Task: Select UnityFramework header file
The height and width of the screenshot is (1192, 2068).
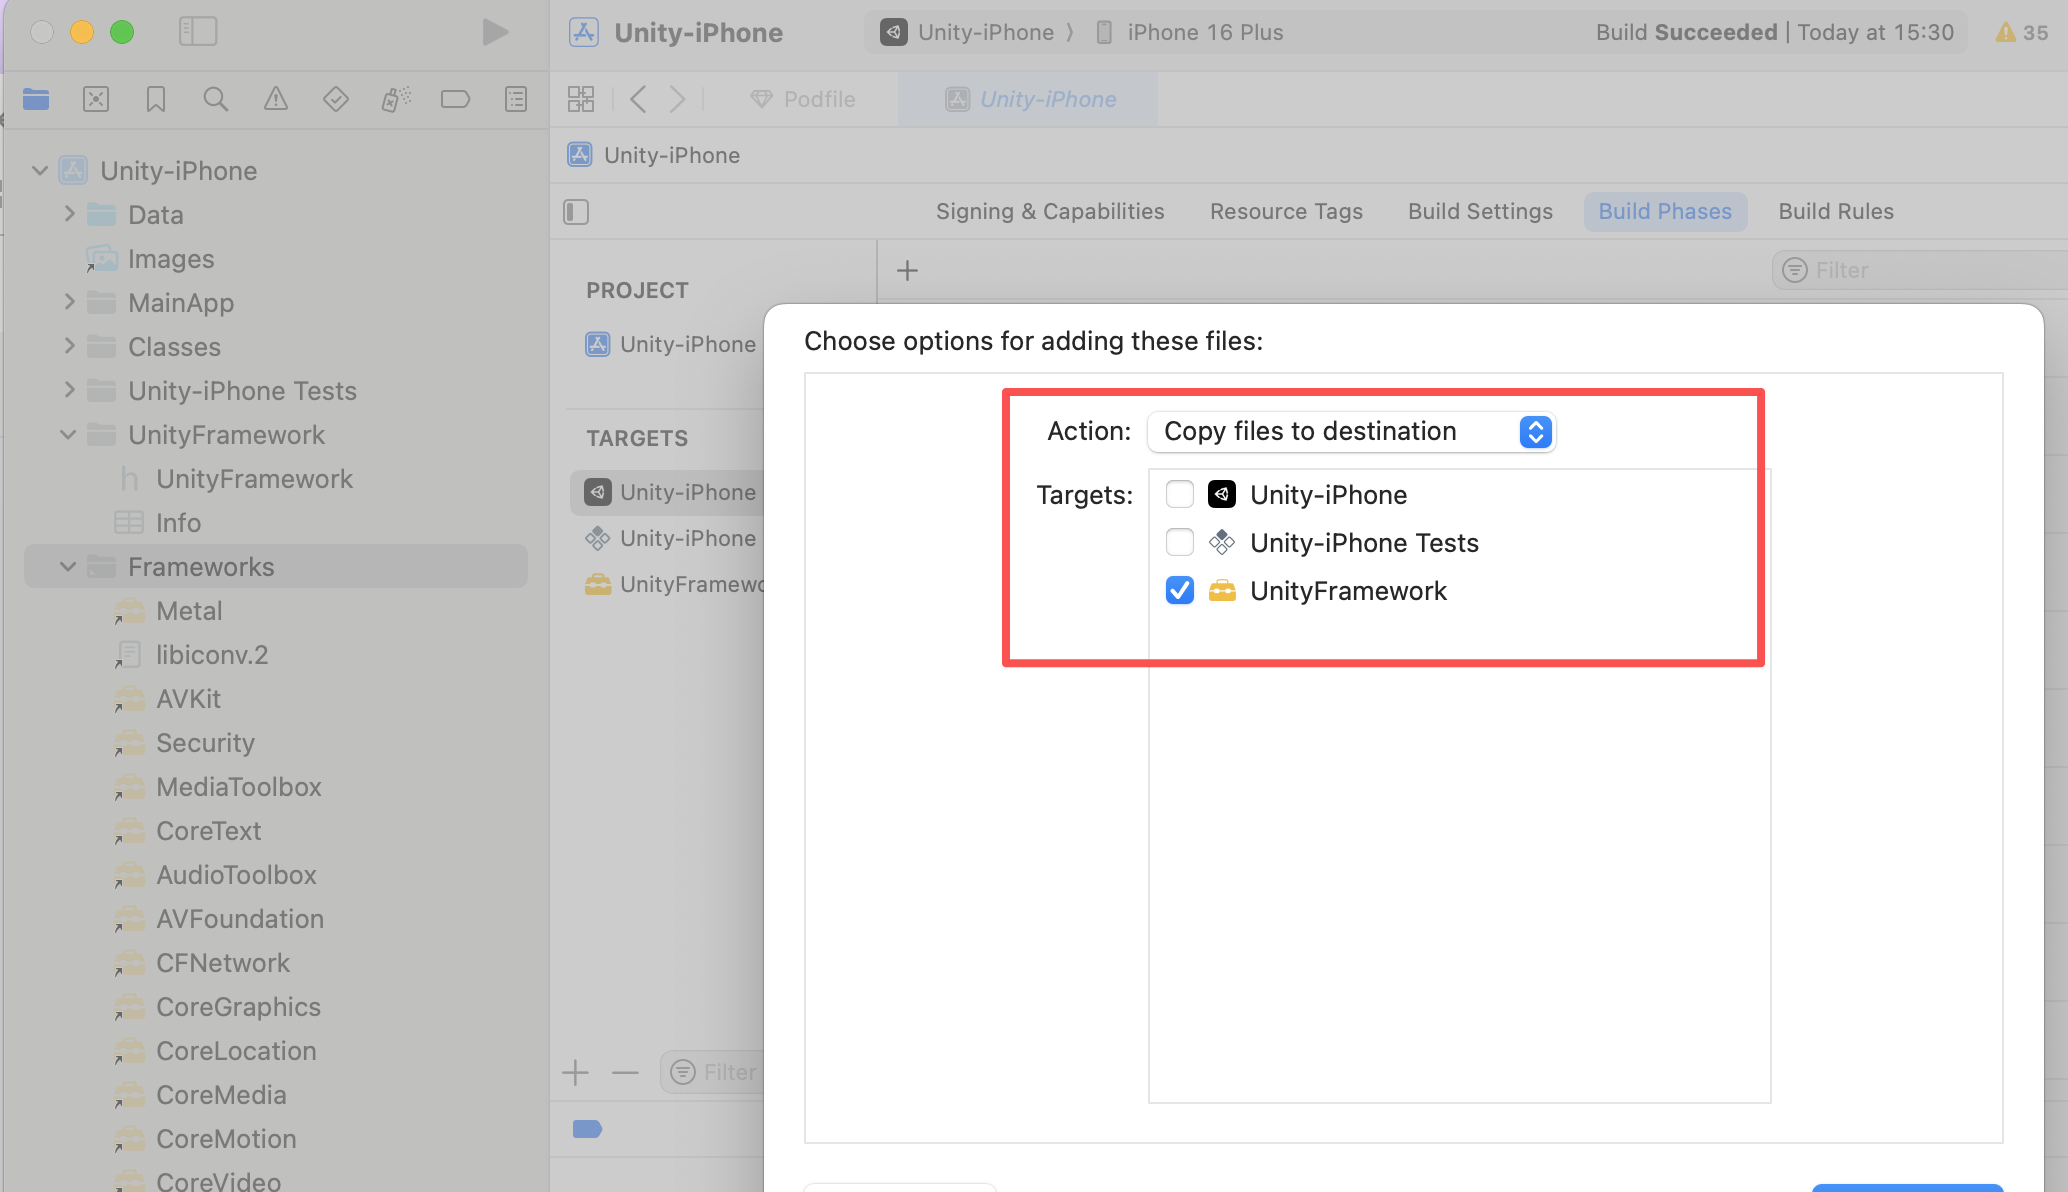Action: tap(254, 479)
